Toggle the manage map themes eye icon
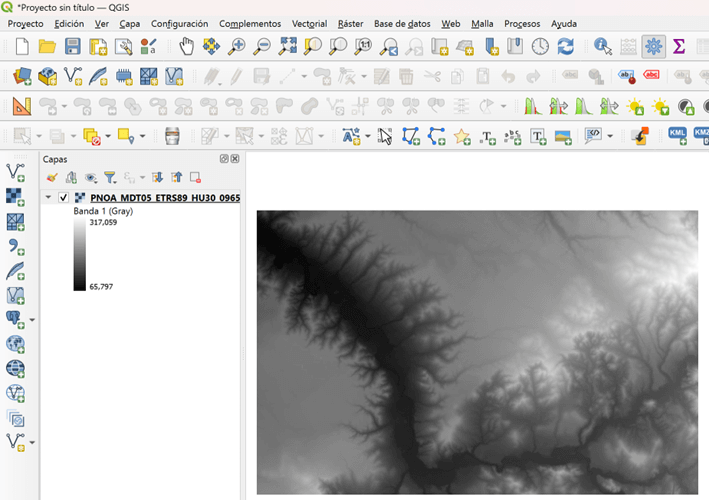The height and width of the screenshot is (500, 709). tap(91, 178)
